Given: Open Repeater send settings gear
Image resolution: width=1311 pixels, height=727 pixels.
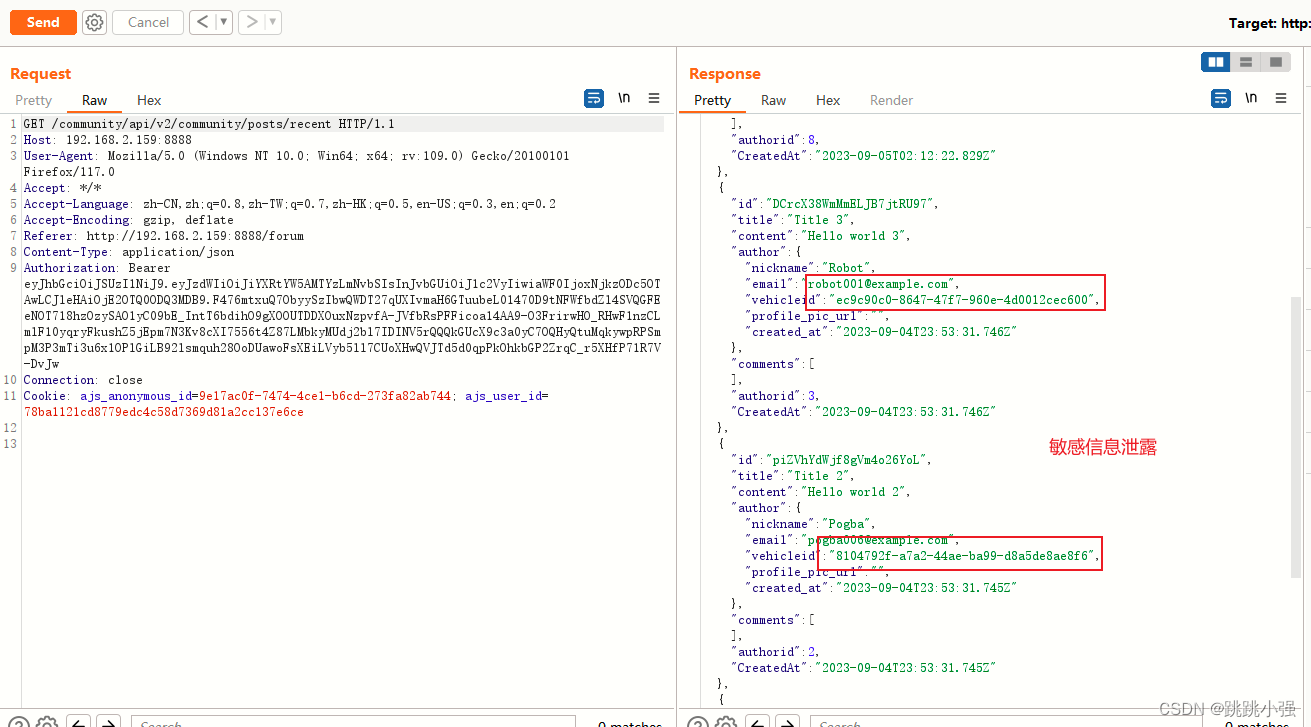Looking at the screenshot, I should [x=94, y=22].
